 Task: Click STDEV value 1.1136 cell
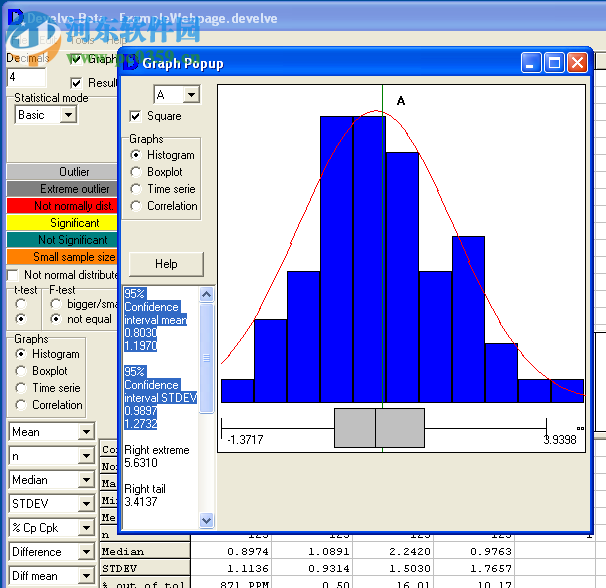pos(231,568)
